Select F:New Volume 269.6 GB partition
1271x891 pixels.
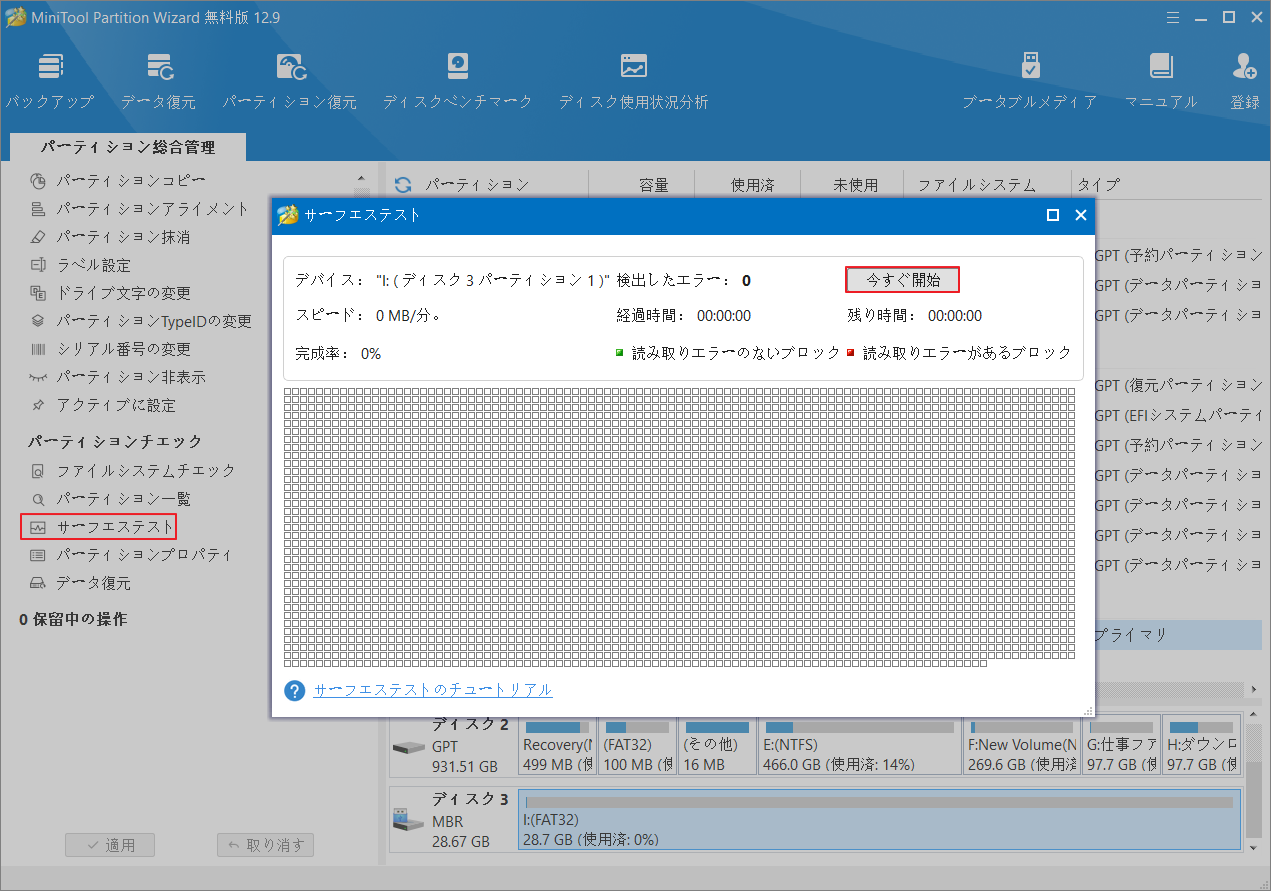point(1021,744)
